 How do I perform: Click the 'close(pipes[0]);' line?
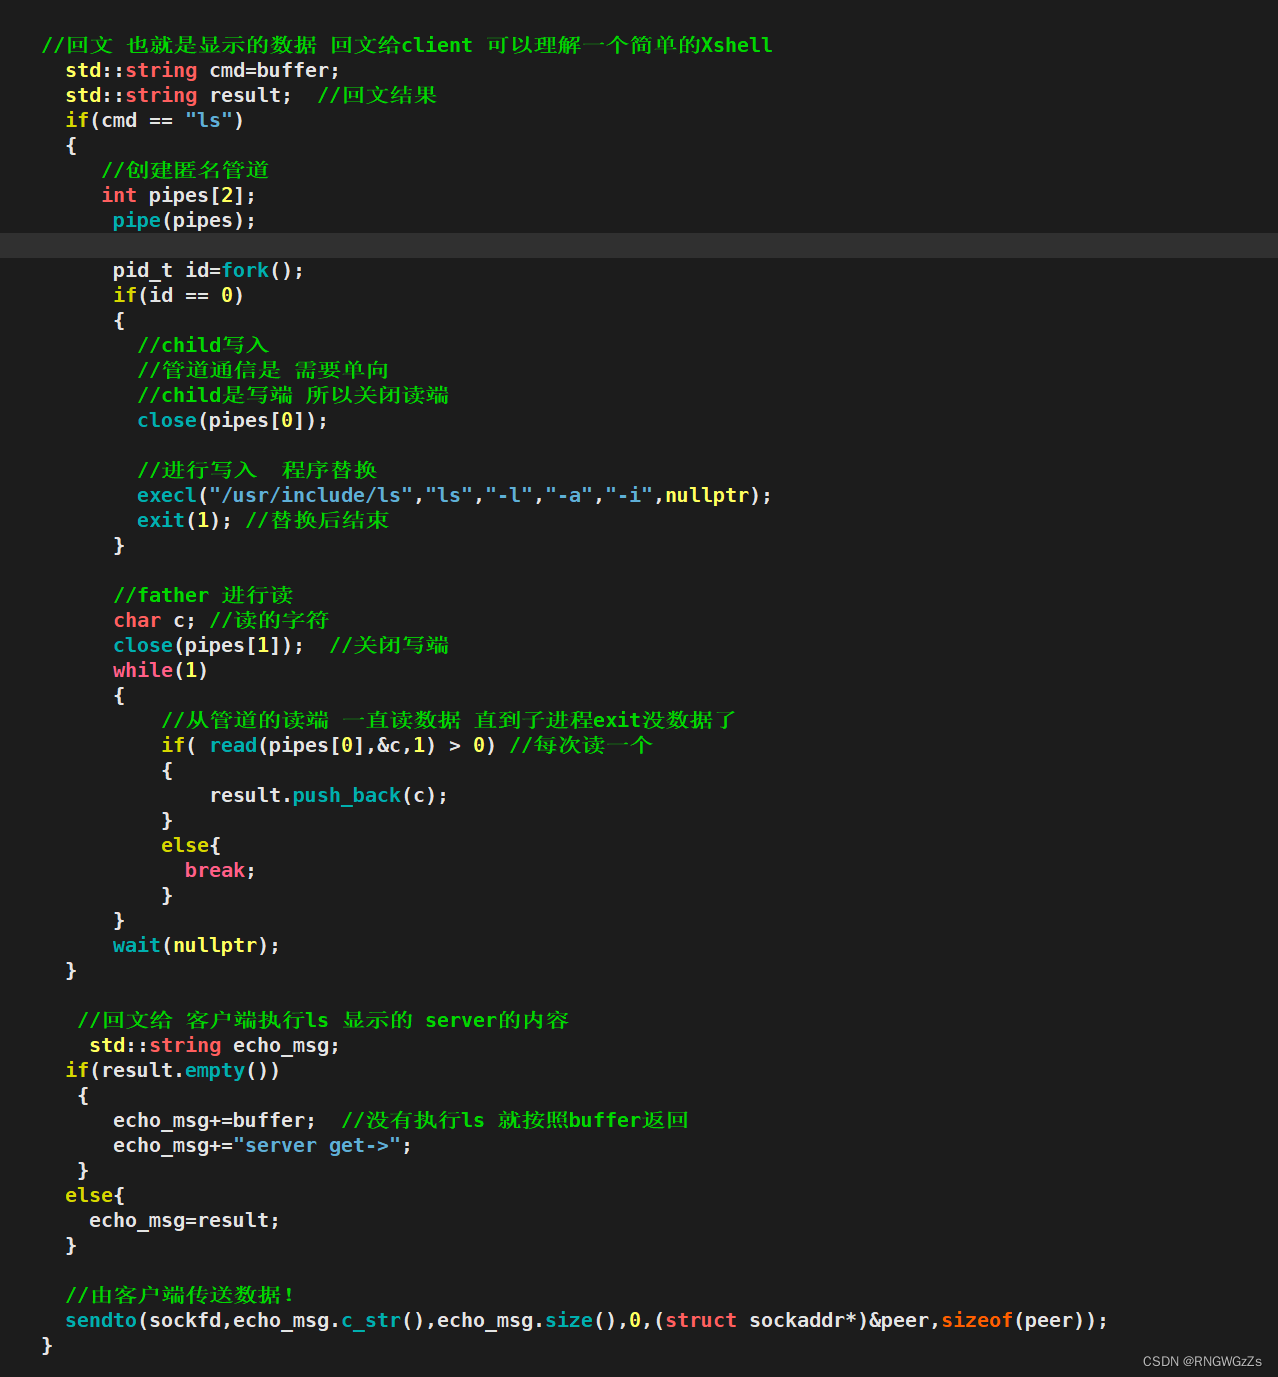point(232,420)
